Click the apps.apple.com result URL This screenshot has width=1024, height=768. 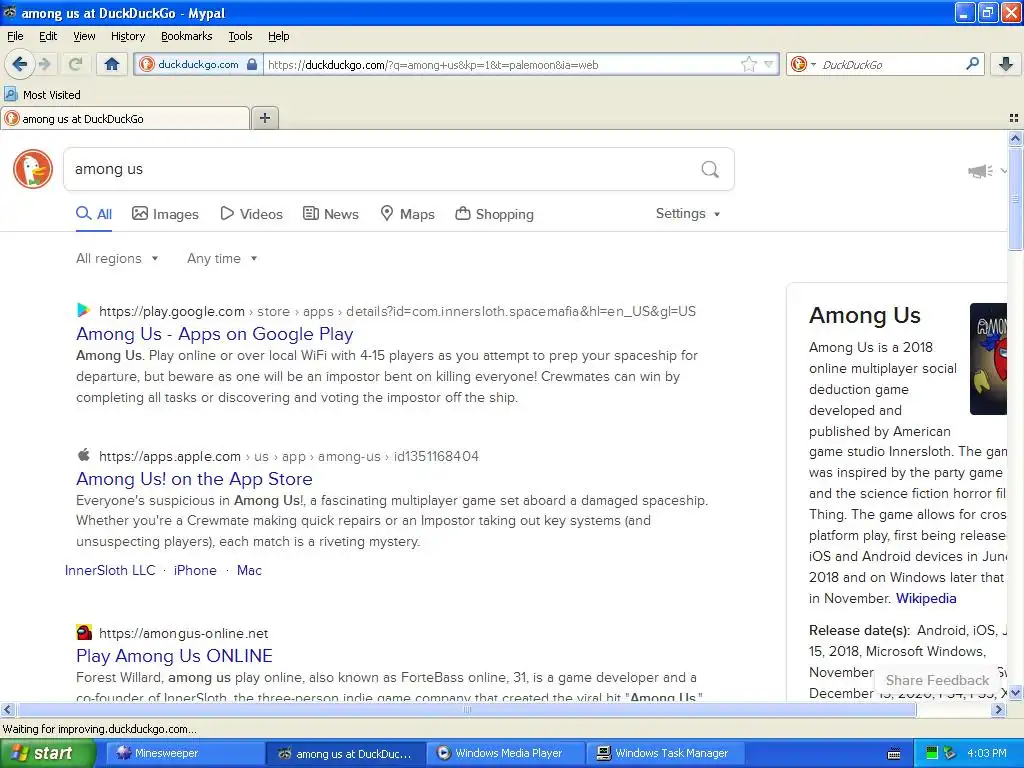[x=289, y=456]
